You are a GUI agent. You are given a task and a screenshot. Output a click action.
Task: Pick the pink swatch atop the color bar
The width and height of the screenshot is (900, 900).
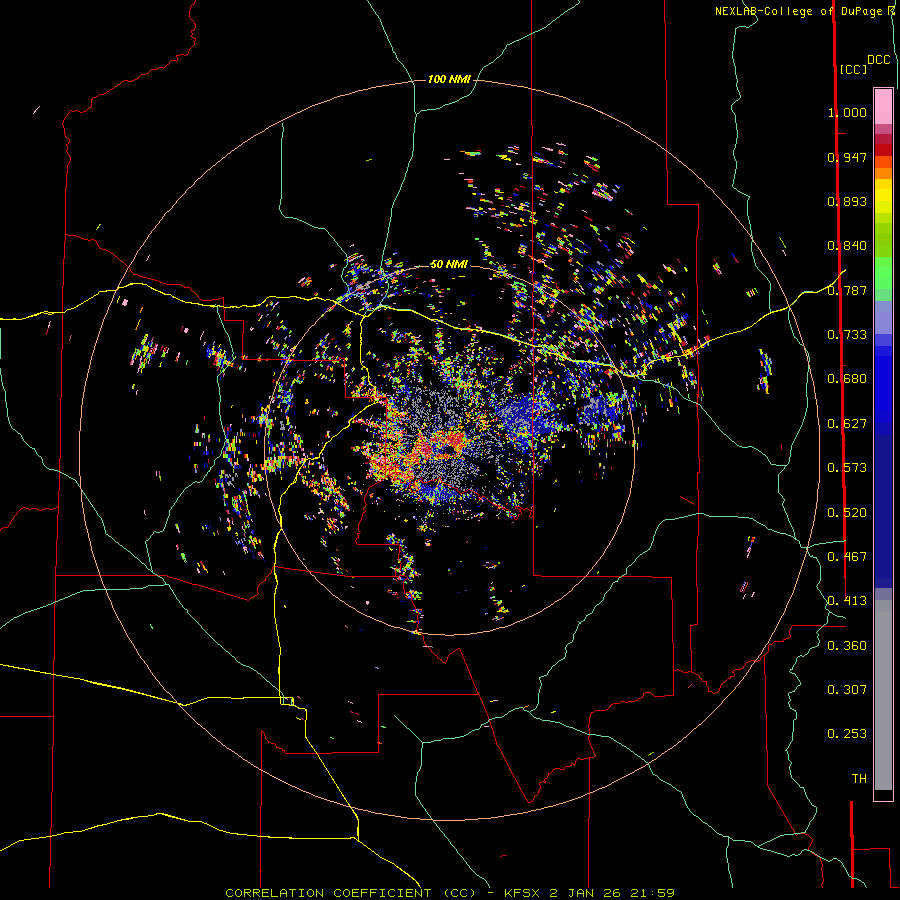pyautogui.click(x=883, y=107)
